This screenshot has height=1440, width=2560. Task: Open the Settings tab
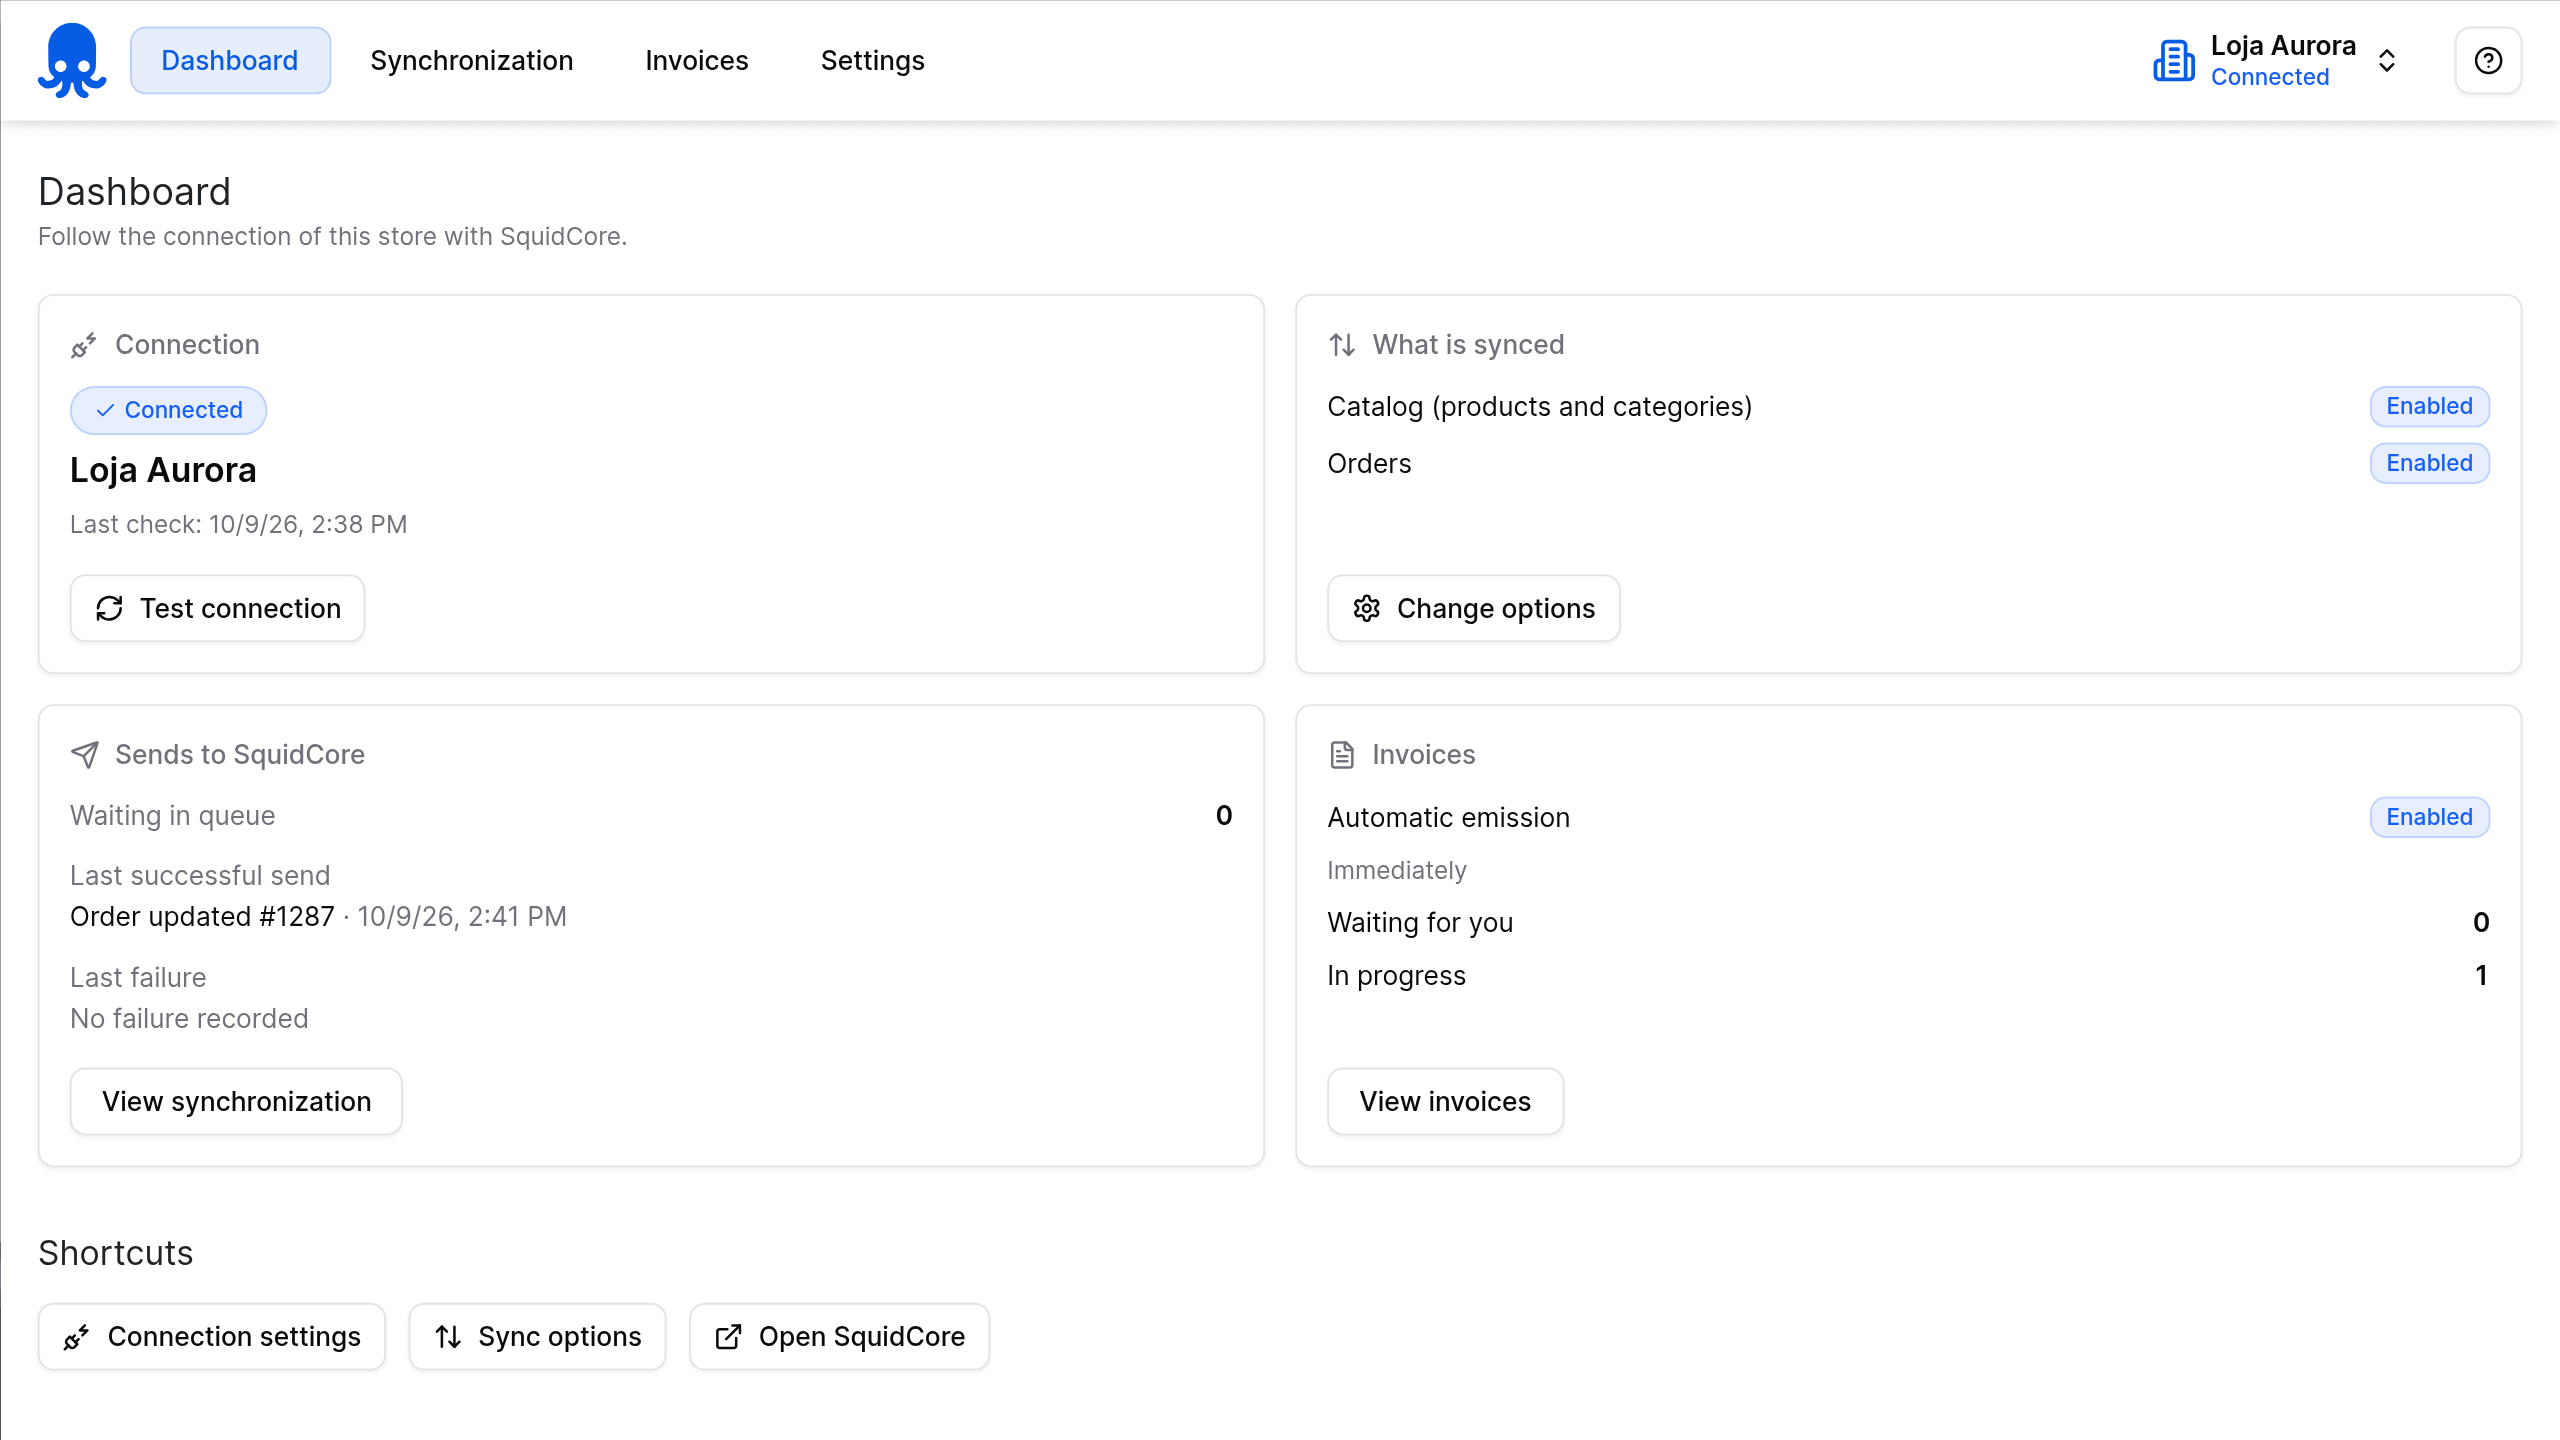pyautogui.click(x=873, y=60)
